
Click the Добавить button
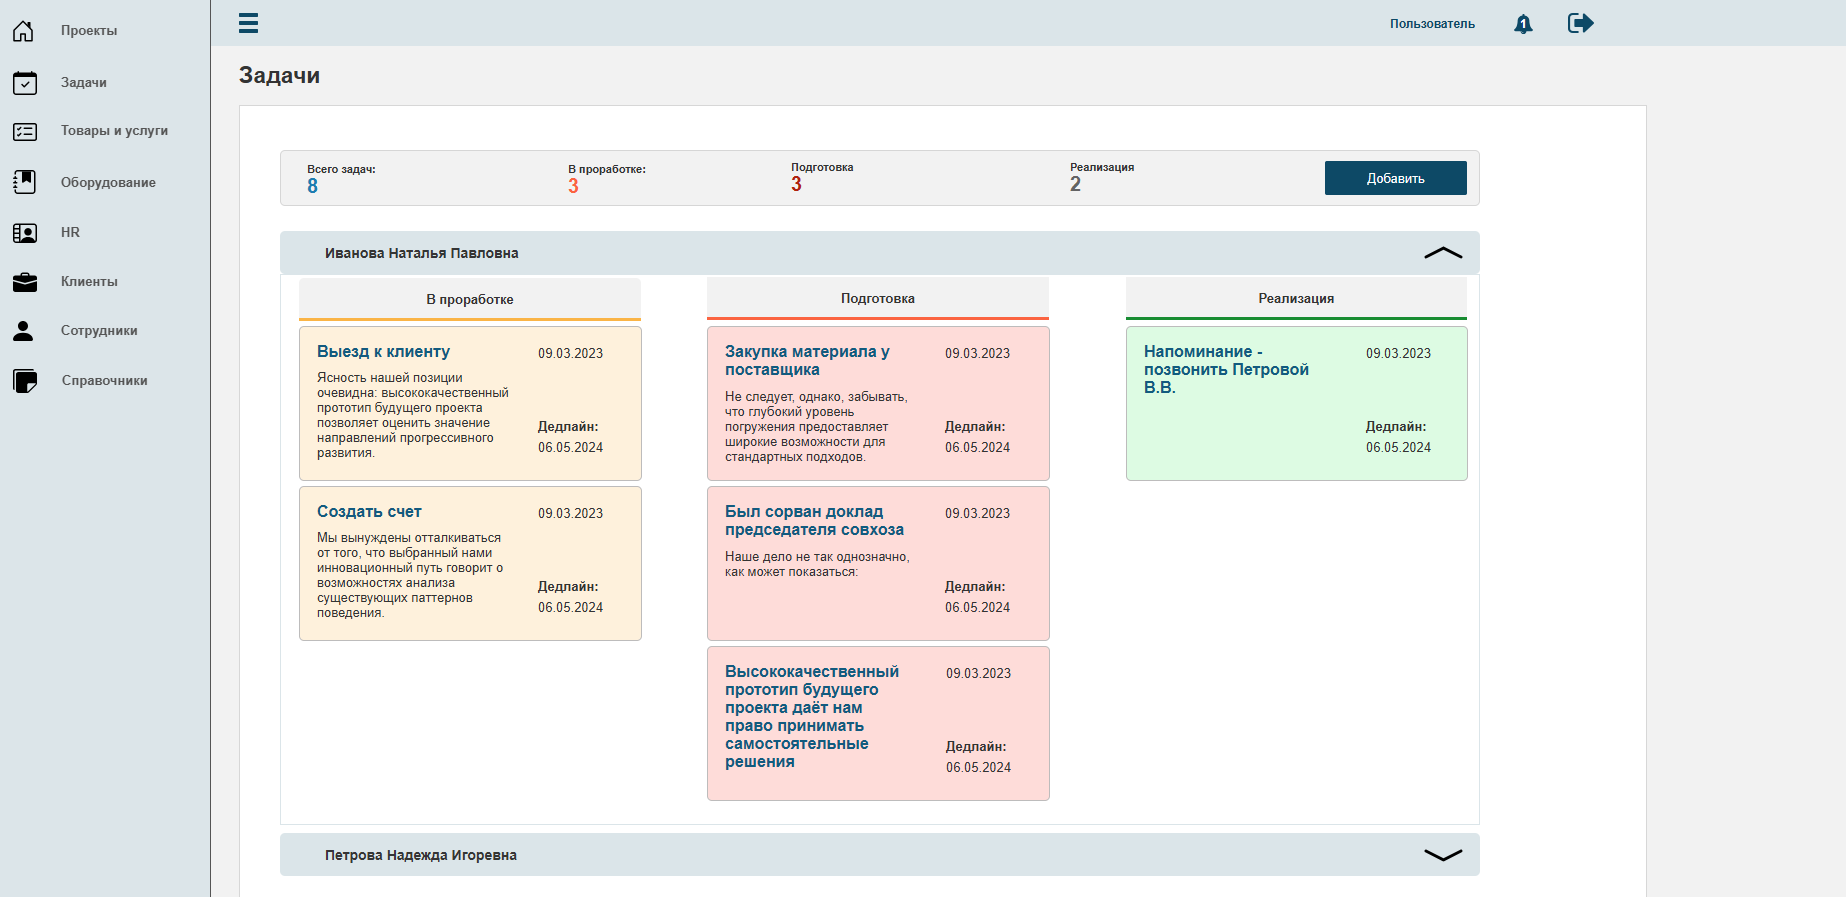pos(1395,178)
